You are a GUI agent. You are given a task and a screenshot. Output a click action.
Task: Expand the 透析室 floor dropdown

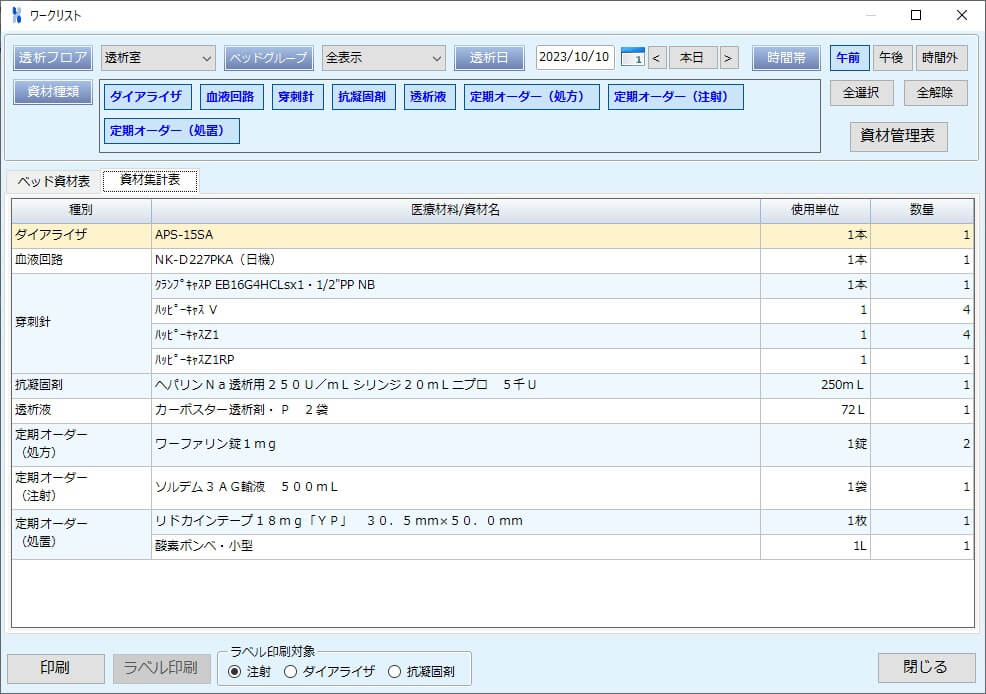tap(158, 58)
